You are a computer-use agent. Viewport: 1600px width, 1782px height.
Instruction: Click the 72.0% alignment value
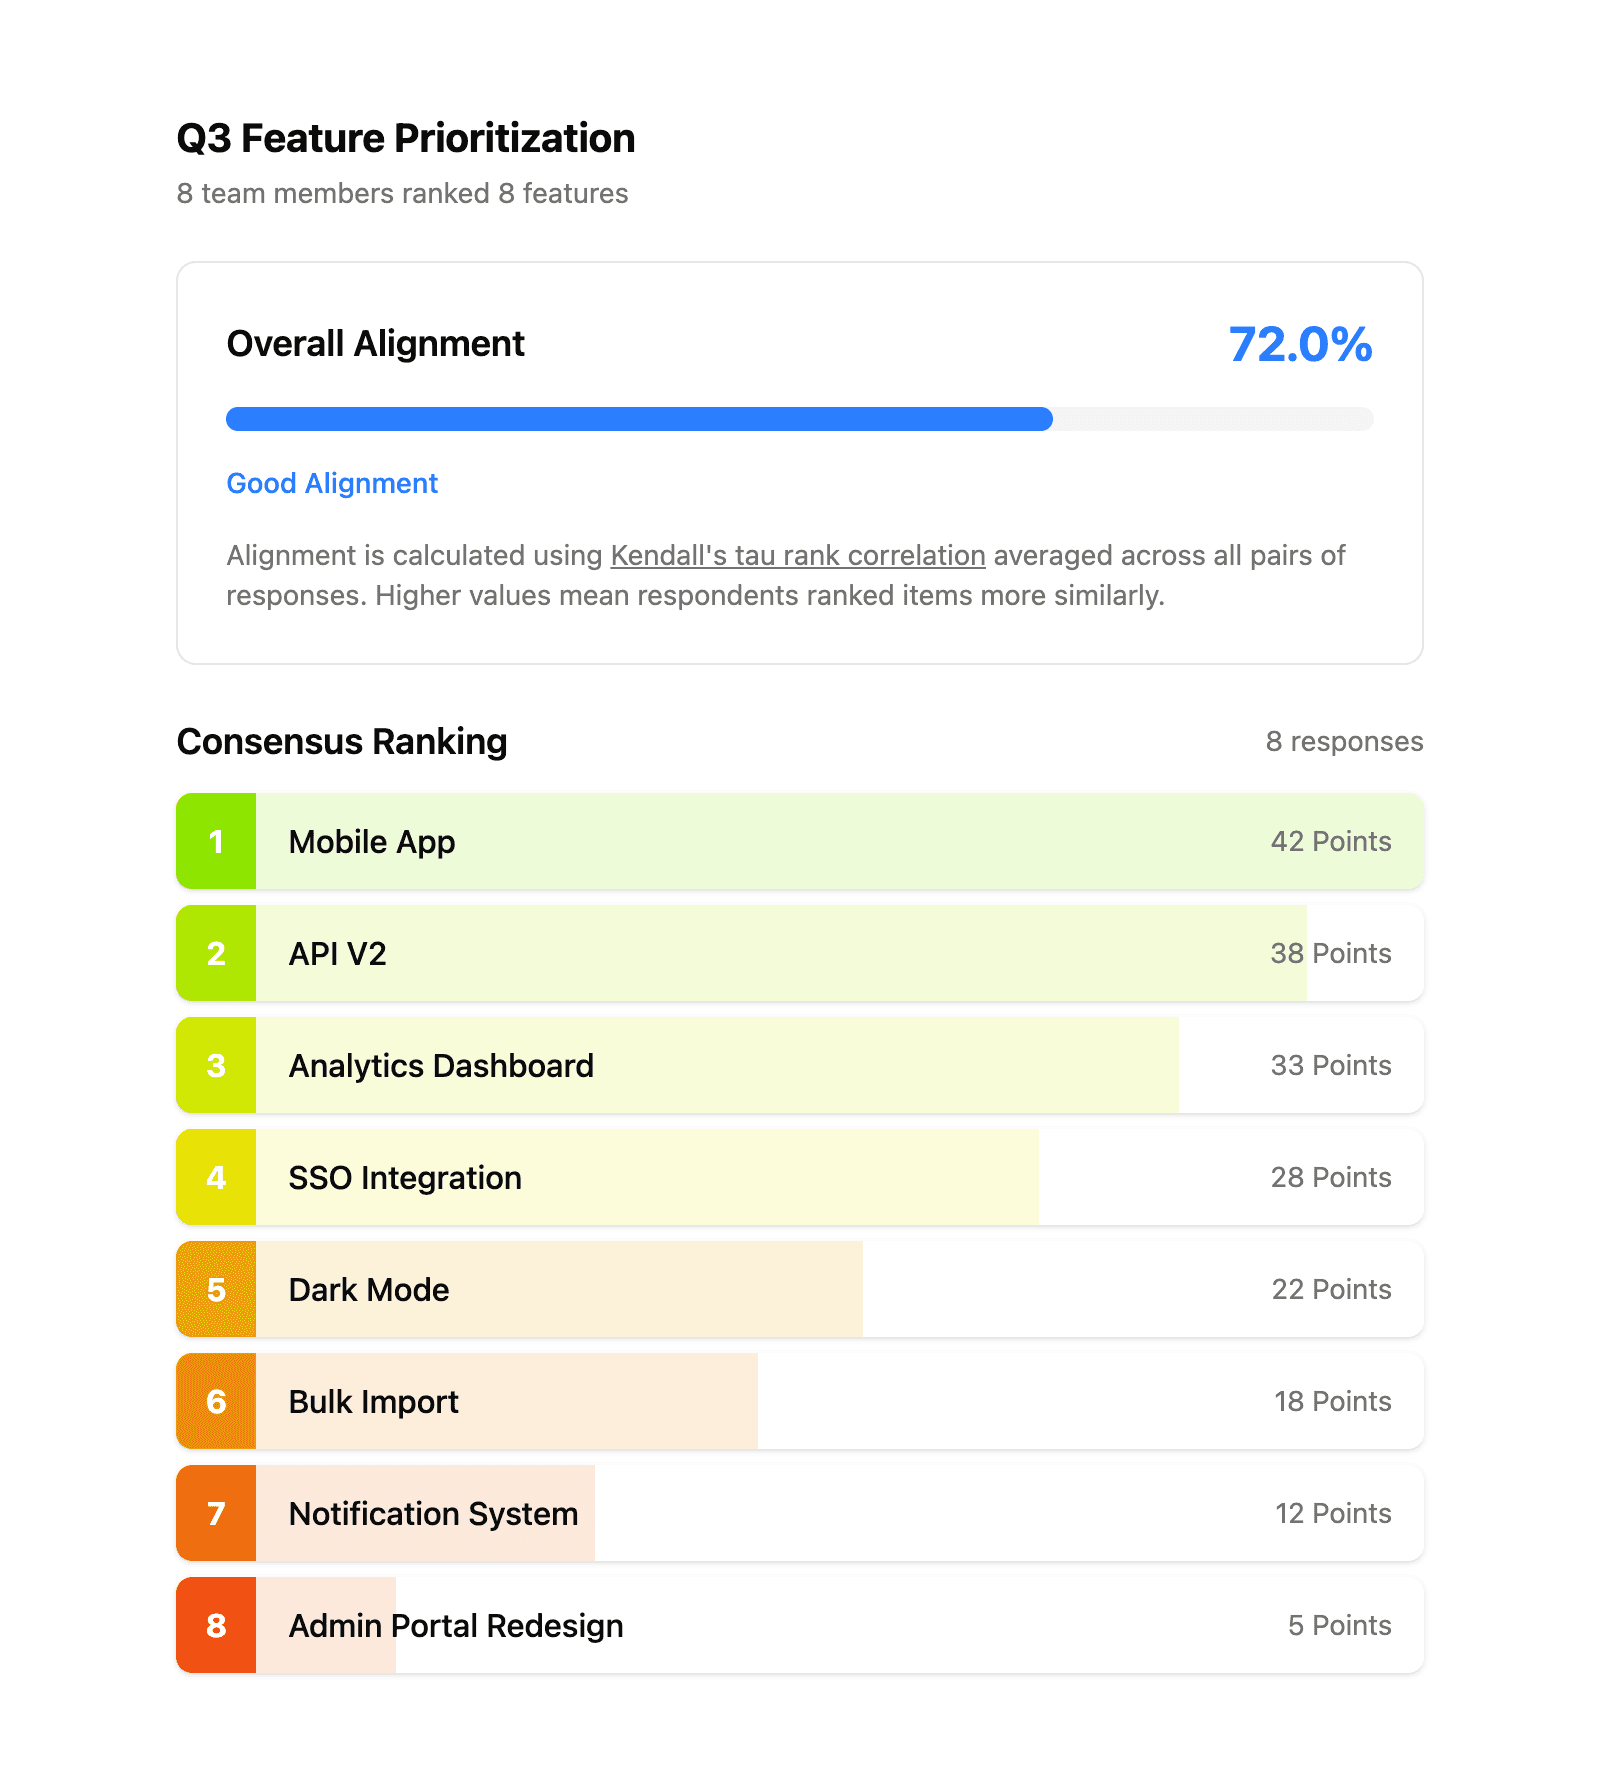click(x=1300, y=345)
